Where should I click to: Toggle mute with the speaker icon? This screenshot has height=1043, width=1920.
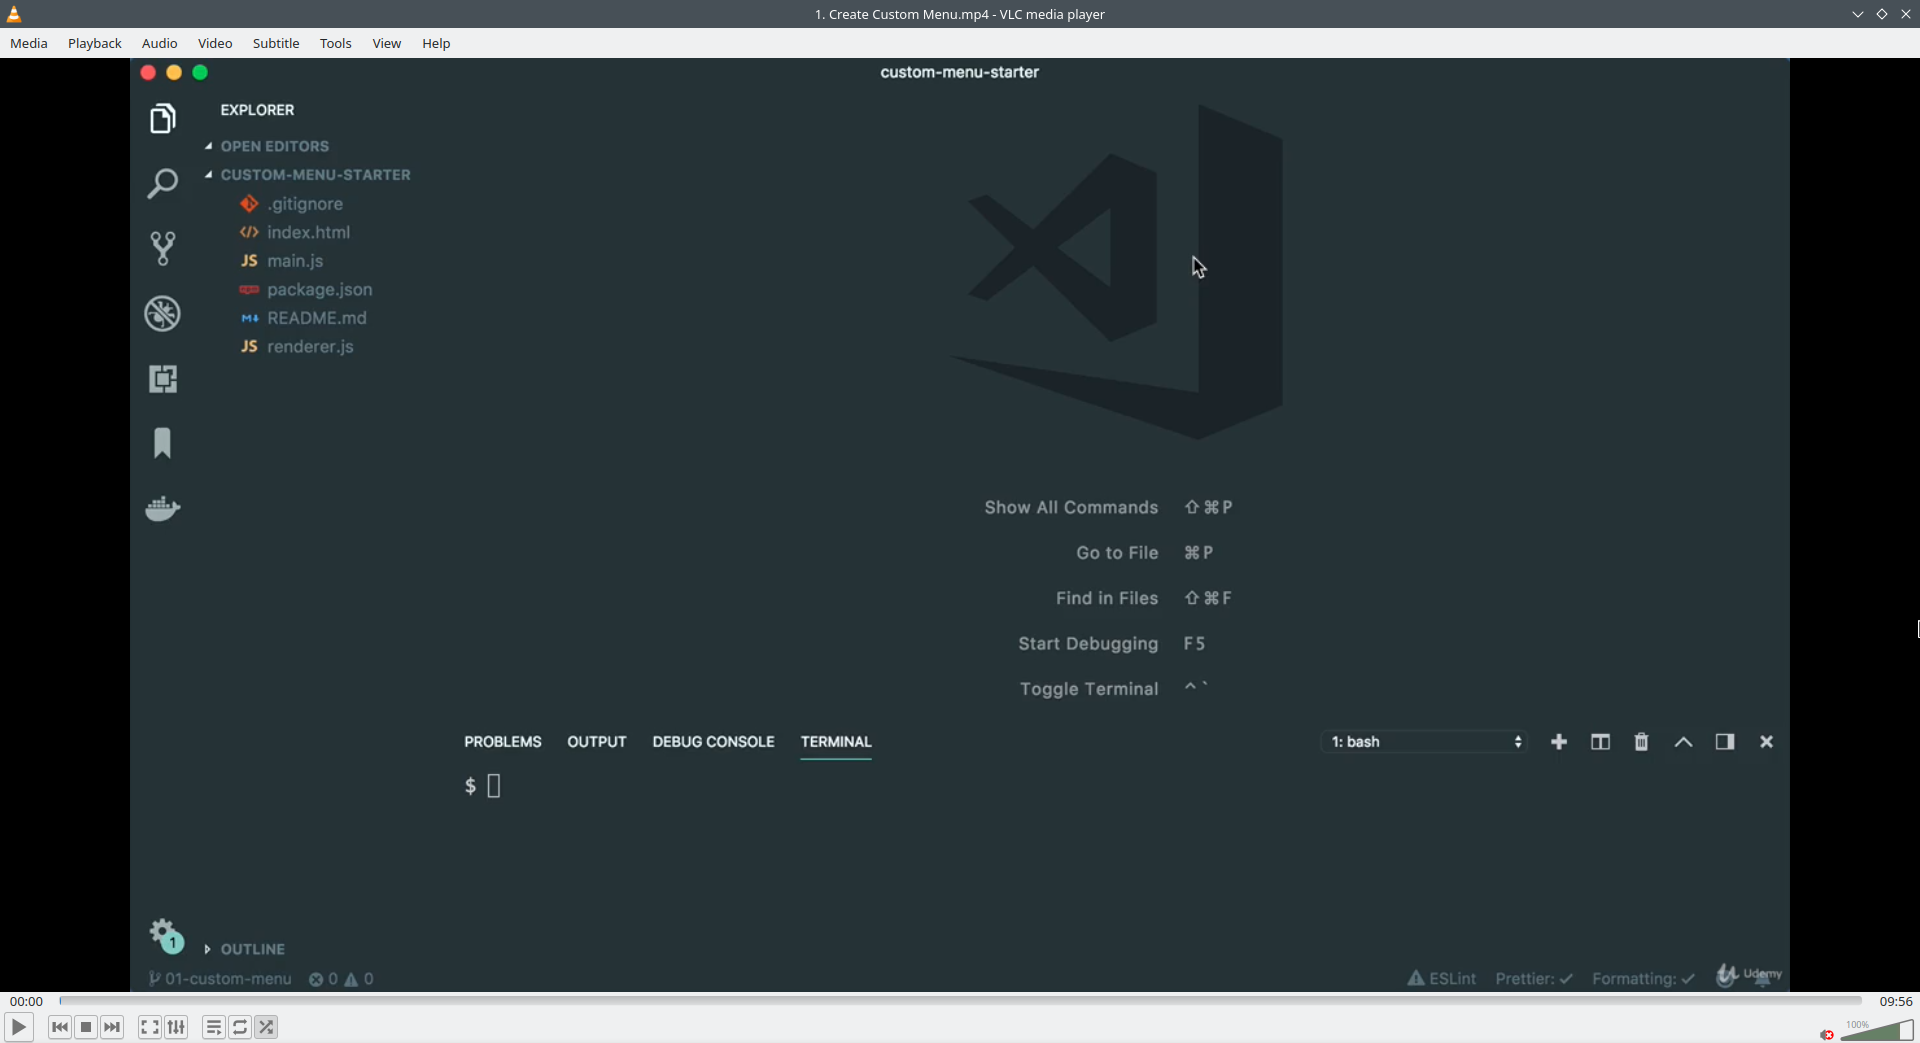pyautogui.click(x=1827, y=1035)
